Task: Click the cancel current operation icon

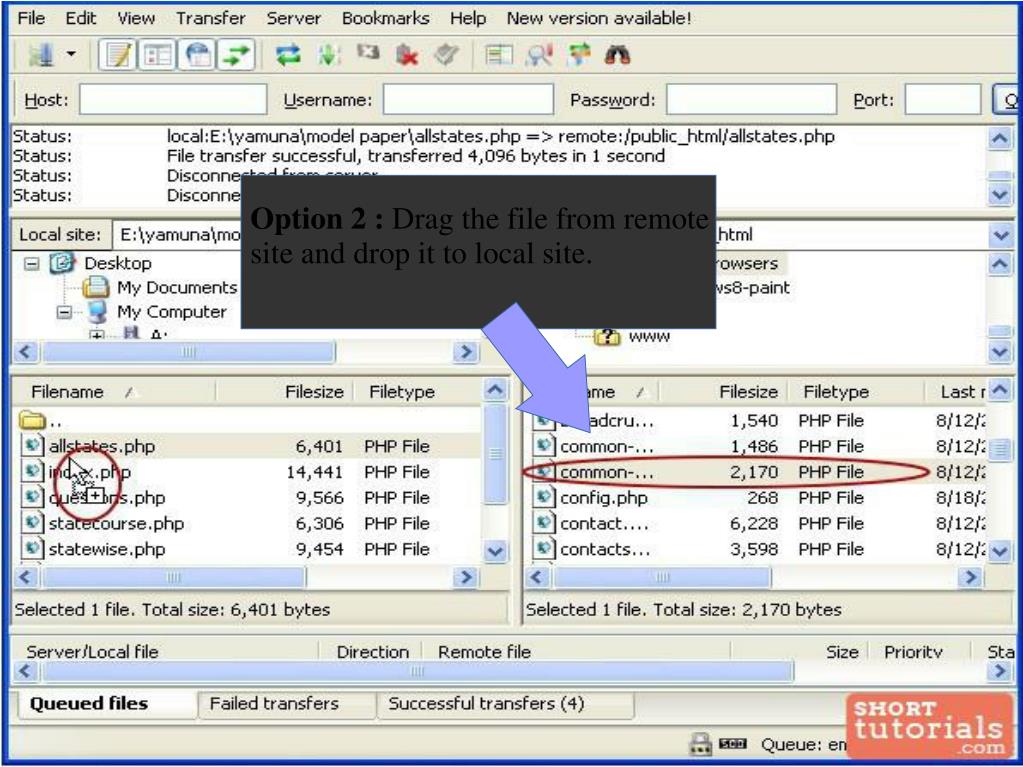Action: pyautogui.click(x=368, y=54)
